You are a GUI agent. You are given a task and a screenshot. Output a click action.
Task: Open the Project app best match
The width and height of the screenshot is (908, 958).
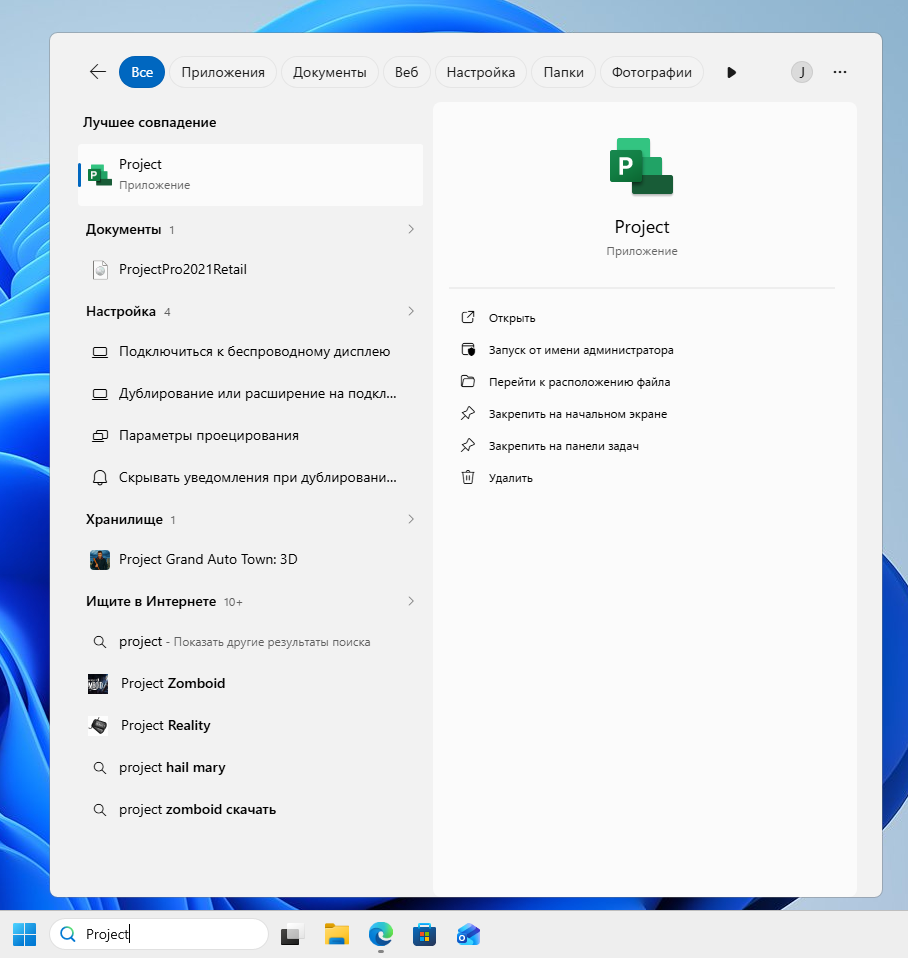pos(251,175)
